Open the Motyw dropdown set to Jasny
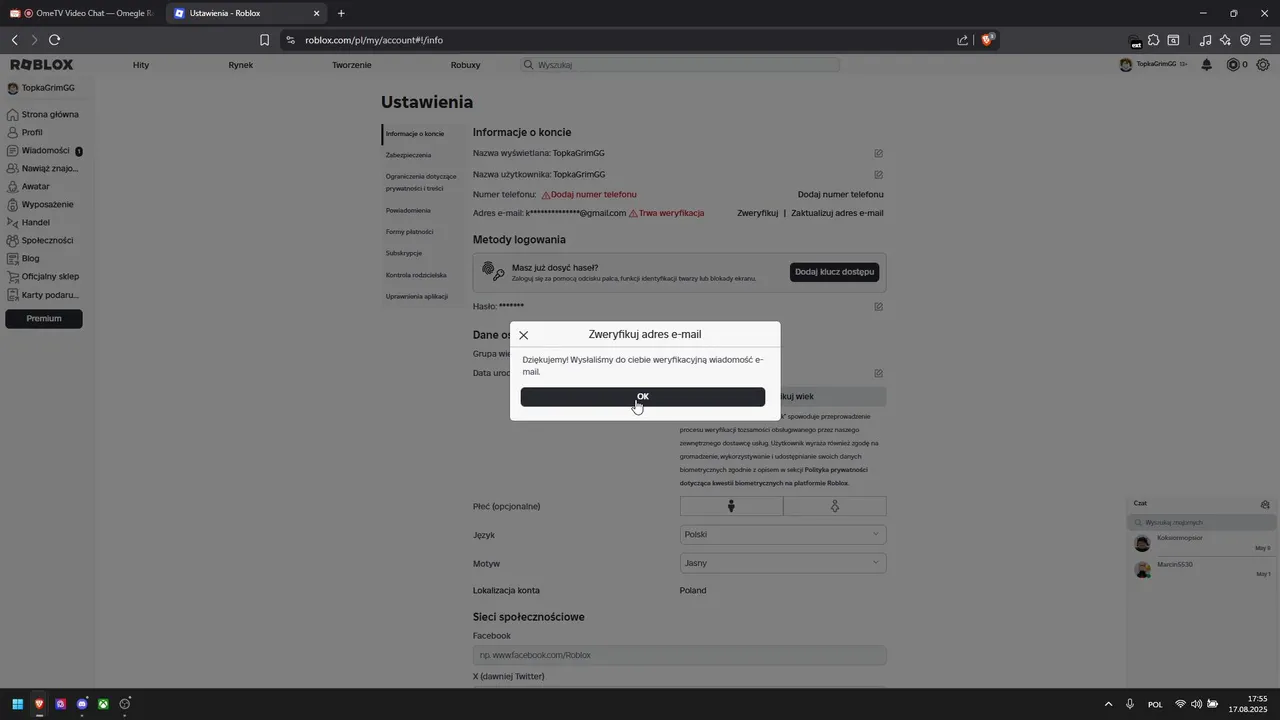Image resolution: width=1280 pixels, height=720 pixels. [x=783, y=563]
